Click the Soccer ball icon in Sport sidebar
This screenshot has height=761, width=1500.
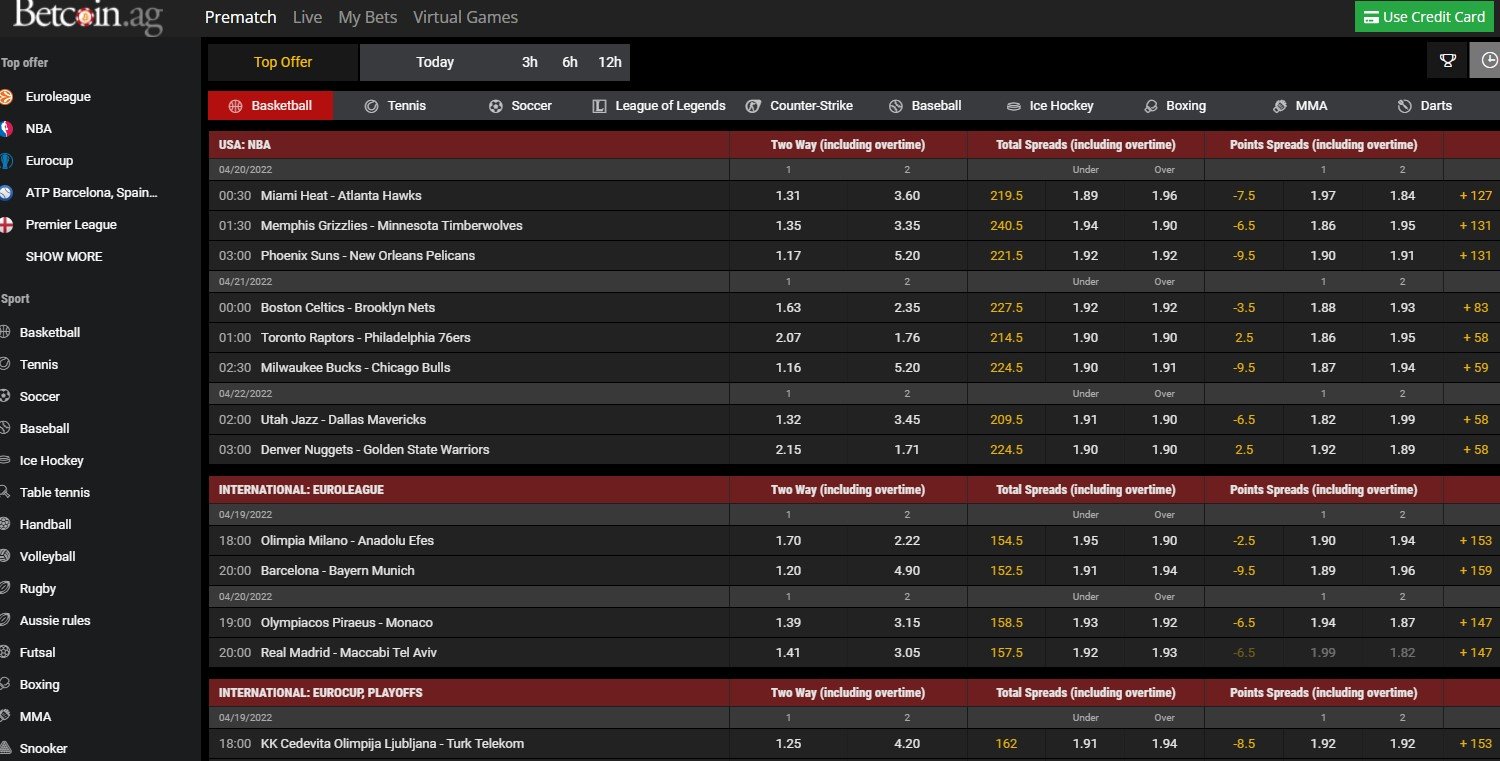coord(5,397)
